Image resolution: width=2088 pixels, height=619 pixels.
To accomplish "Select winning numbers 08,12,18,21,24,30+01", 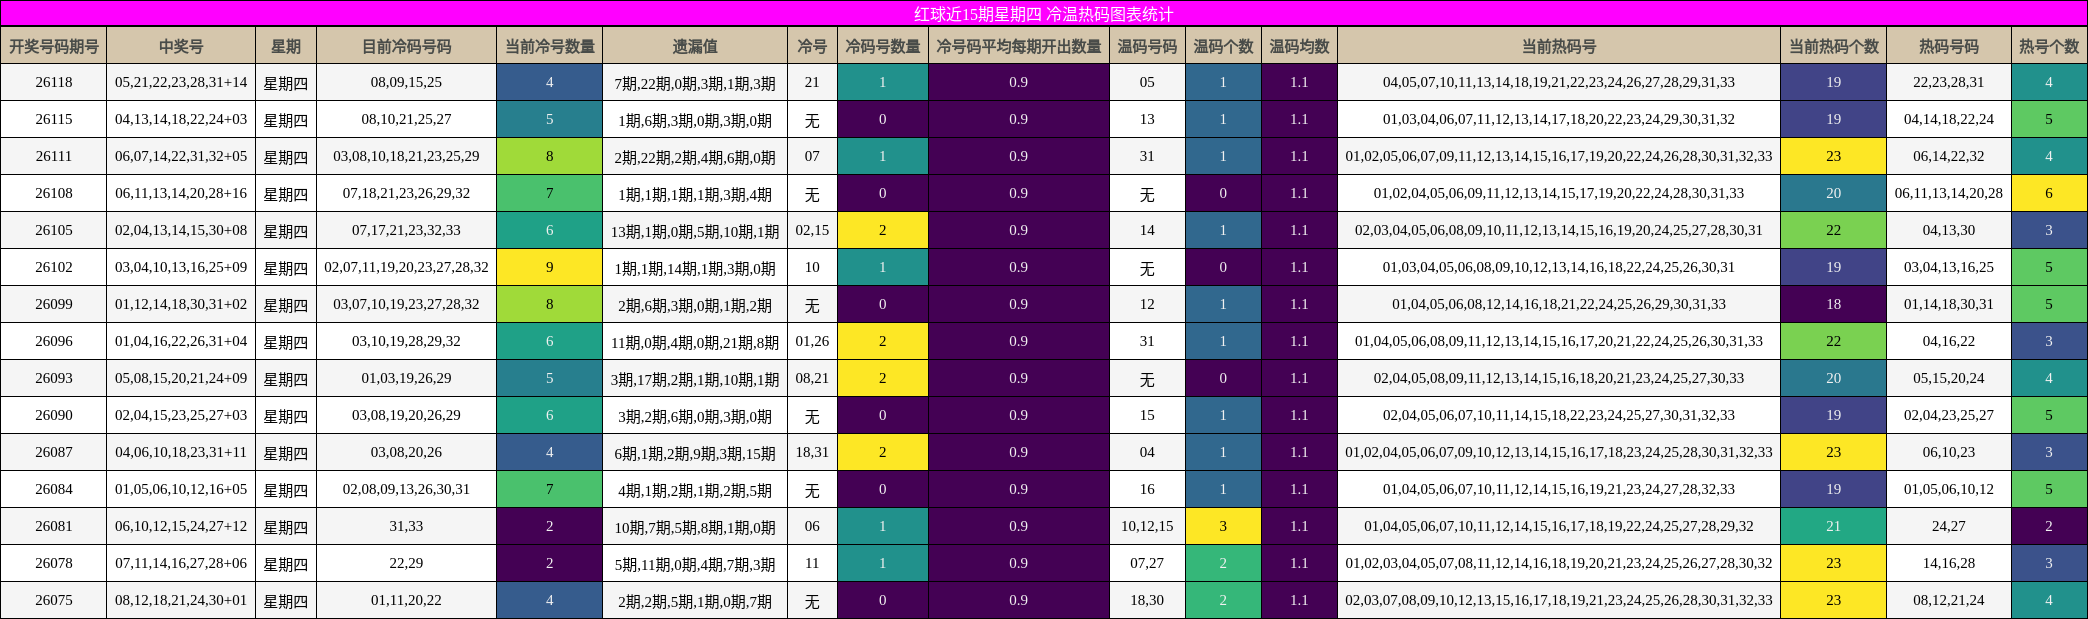I will coord(181,600).
